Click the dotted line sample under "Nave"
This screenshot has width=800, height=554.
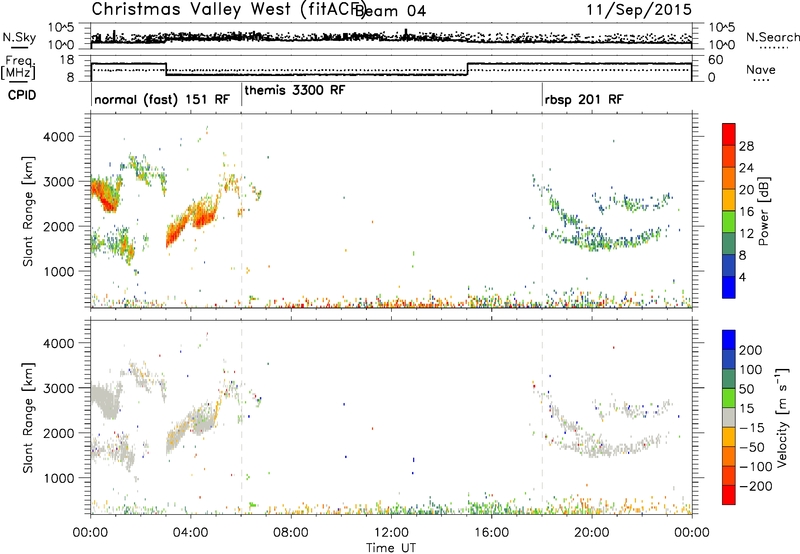coord(761,80)
